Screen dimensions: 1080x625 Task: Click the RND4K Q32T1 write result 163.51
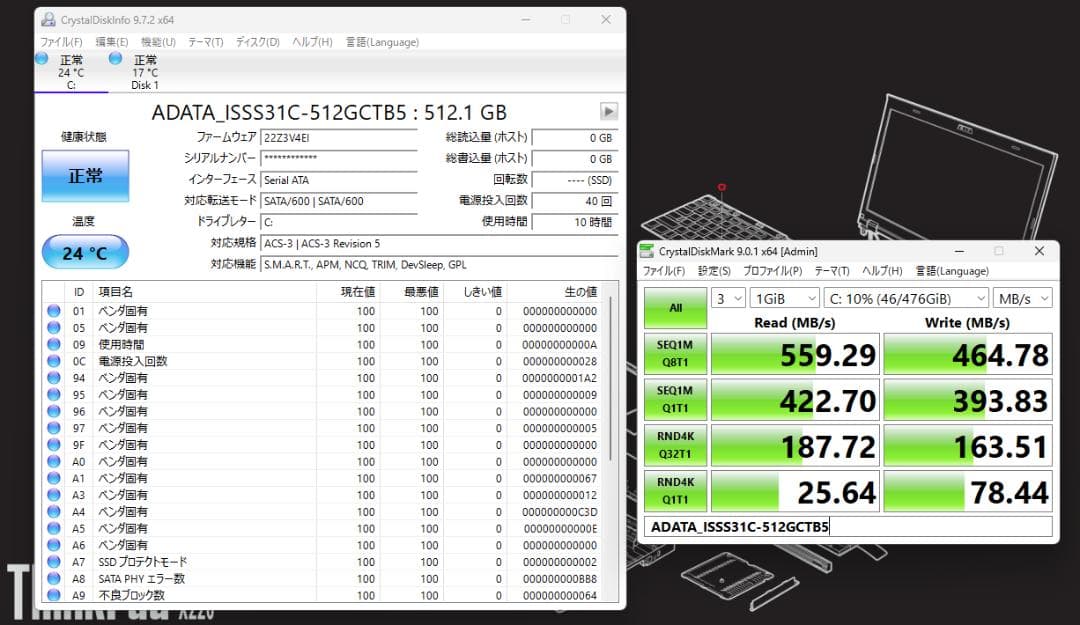[x=968, y=446]
